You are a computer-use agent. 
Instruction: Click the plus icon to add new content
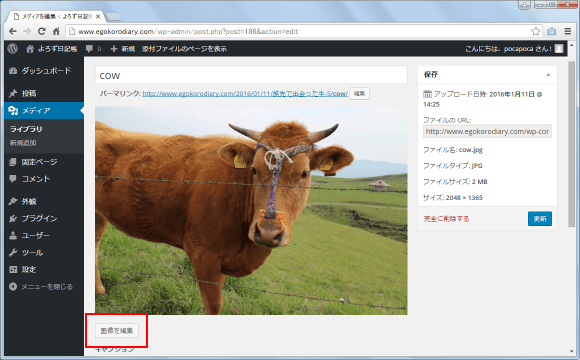coord(114,49)
